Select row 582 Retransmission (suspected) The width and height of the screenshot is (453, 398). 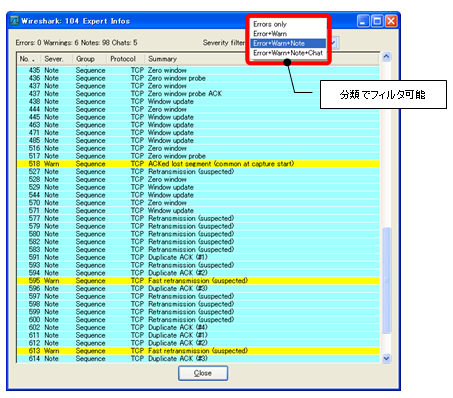tap(198, 242)
